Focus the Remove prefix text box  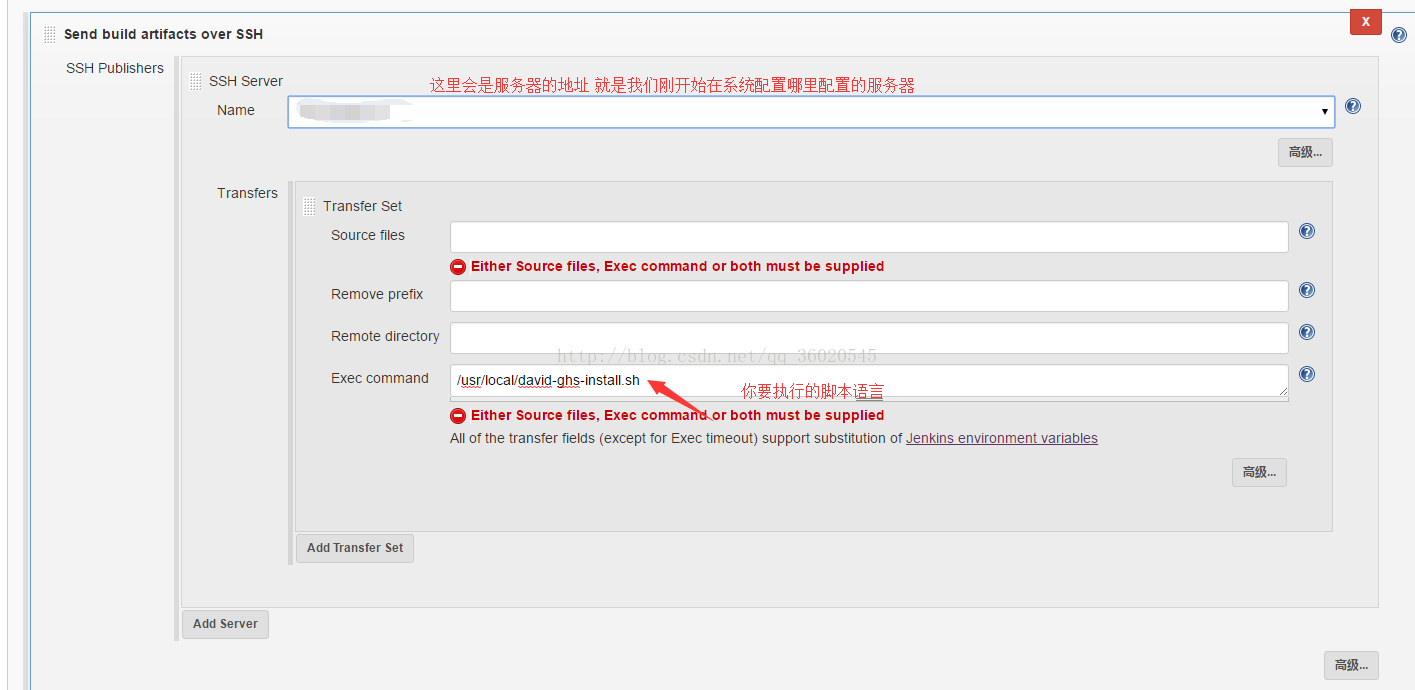pyautogui.click(x=869, y=296)
